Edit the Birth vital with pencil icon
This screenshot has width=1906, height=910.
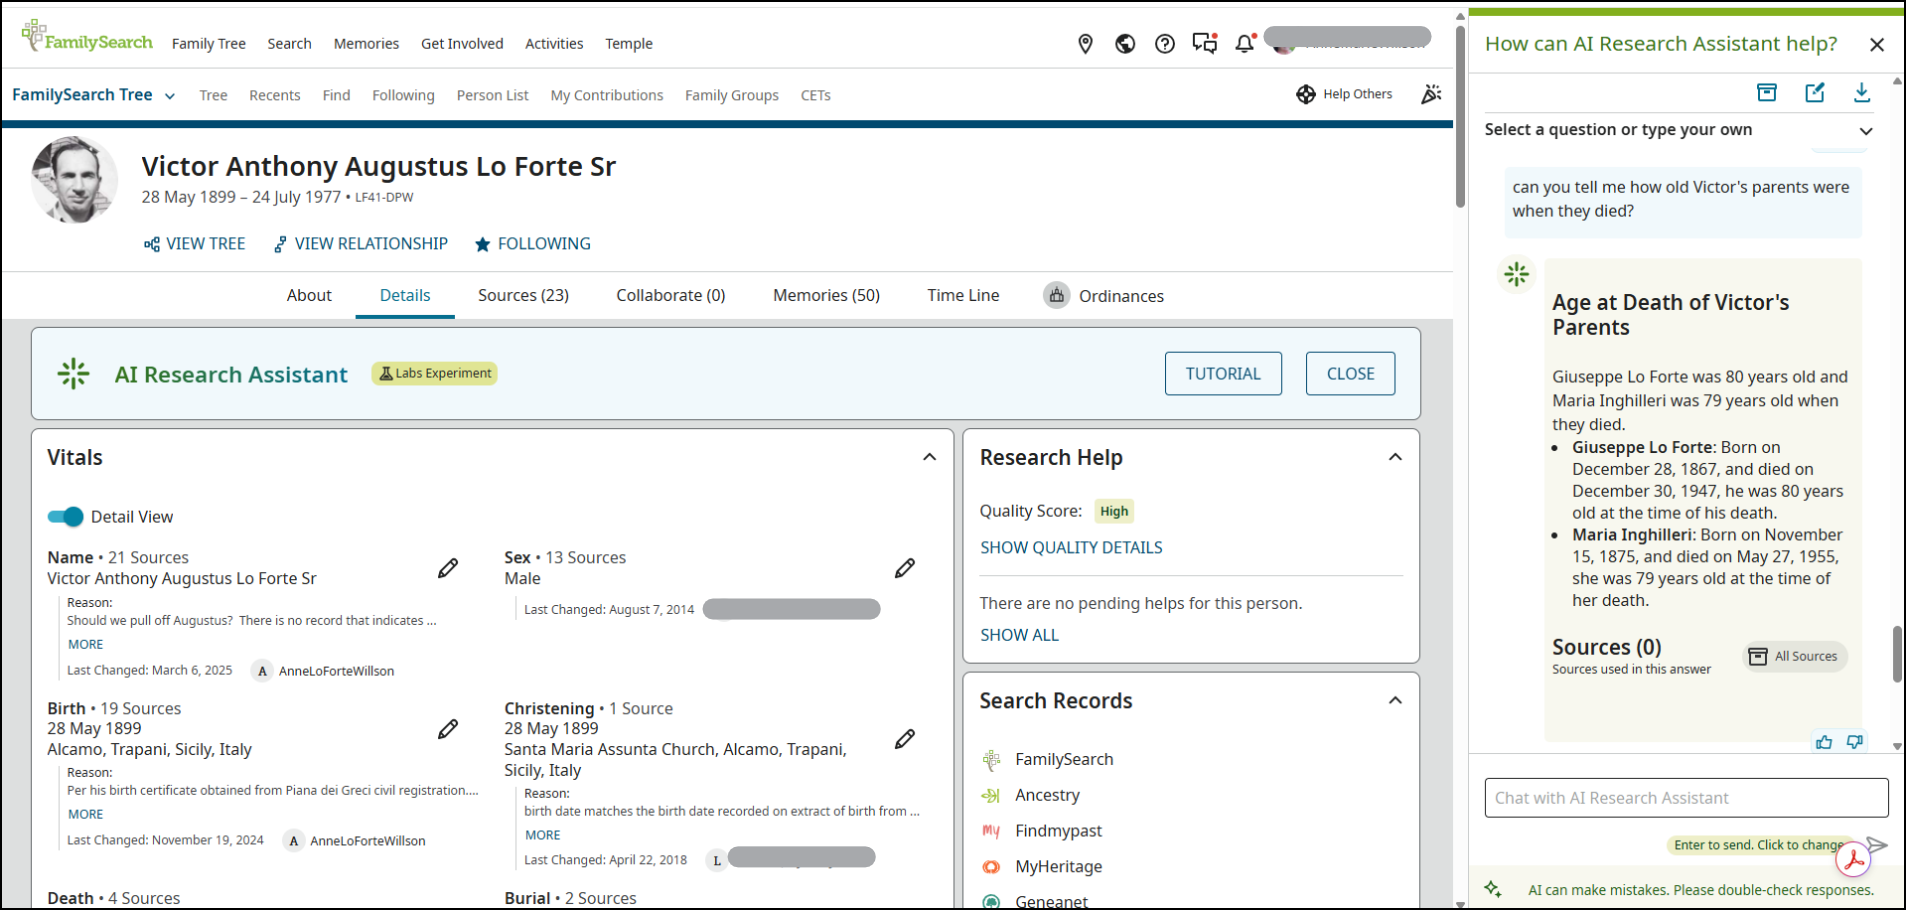448,729
